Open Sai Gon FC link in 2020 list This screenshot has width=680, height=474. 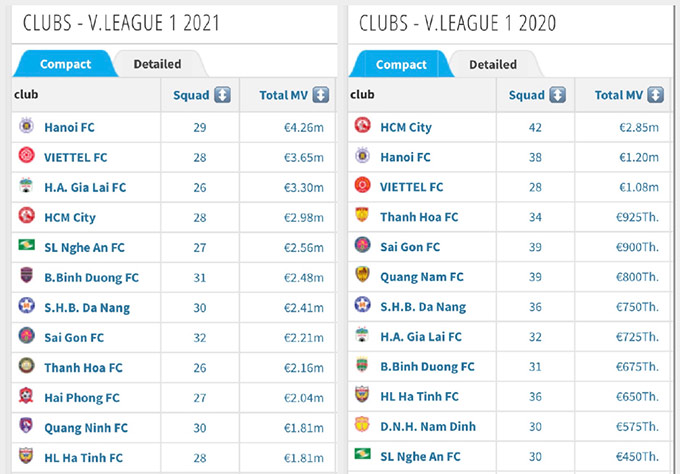[x=410, y=246]
